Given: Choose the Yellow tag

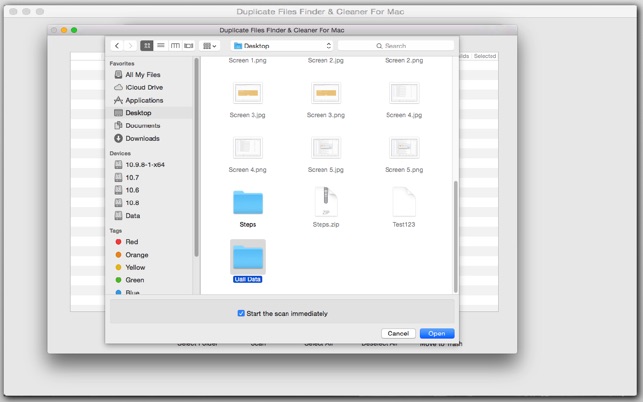Looking at the screenshot, I should coord(135,267).
